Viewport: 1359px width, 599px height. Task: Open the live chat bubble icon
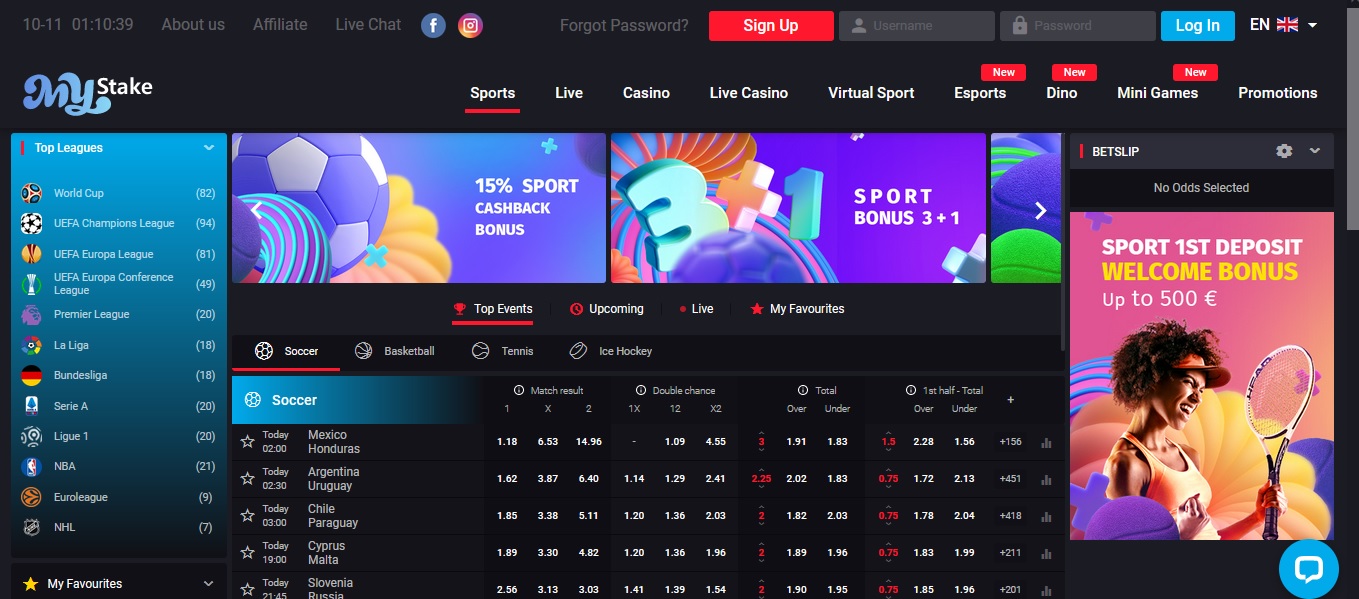pyautogui.click(x=1308, y=569)
